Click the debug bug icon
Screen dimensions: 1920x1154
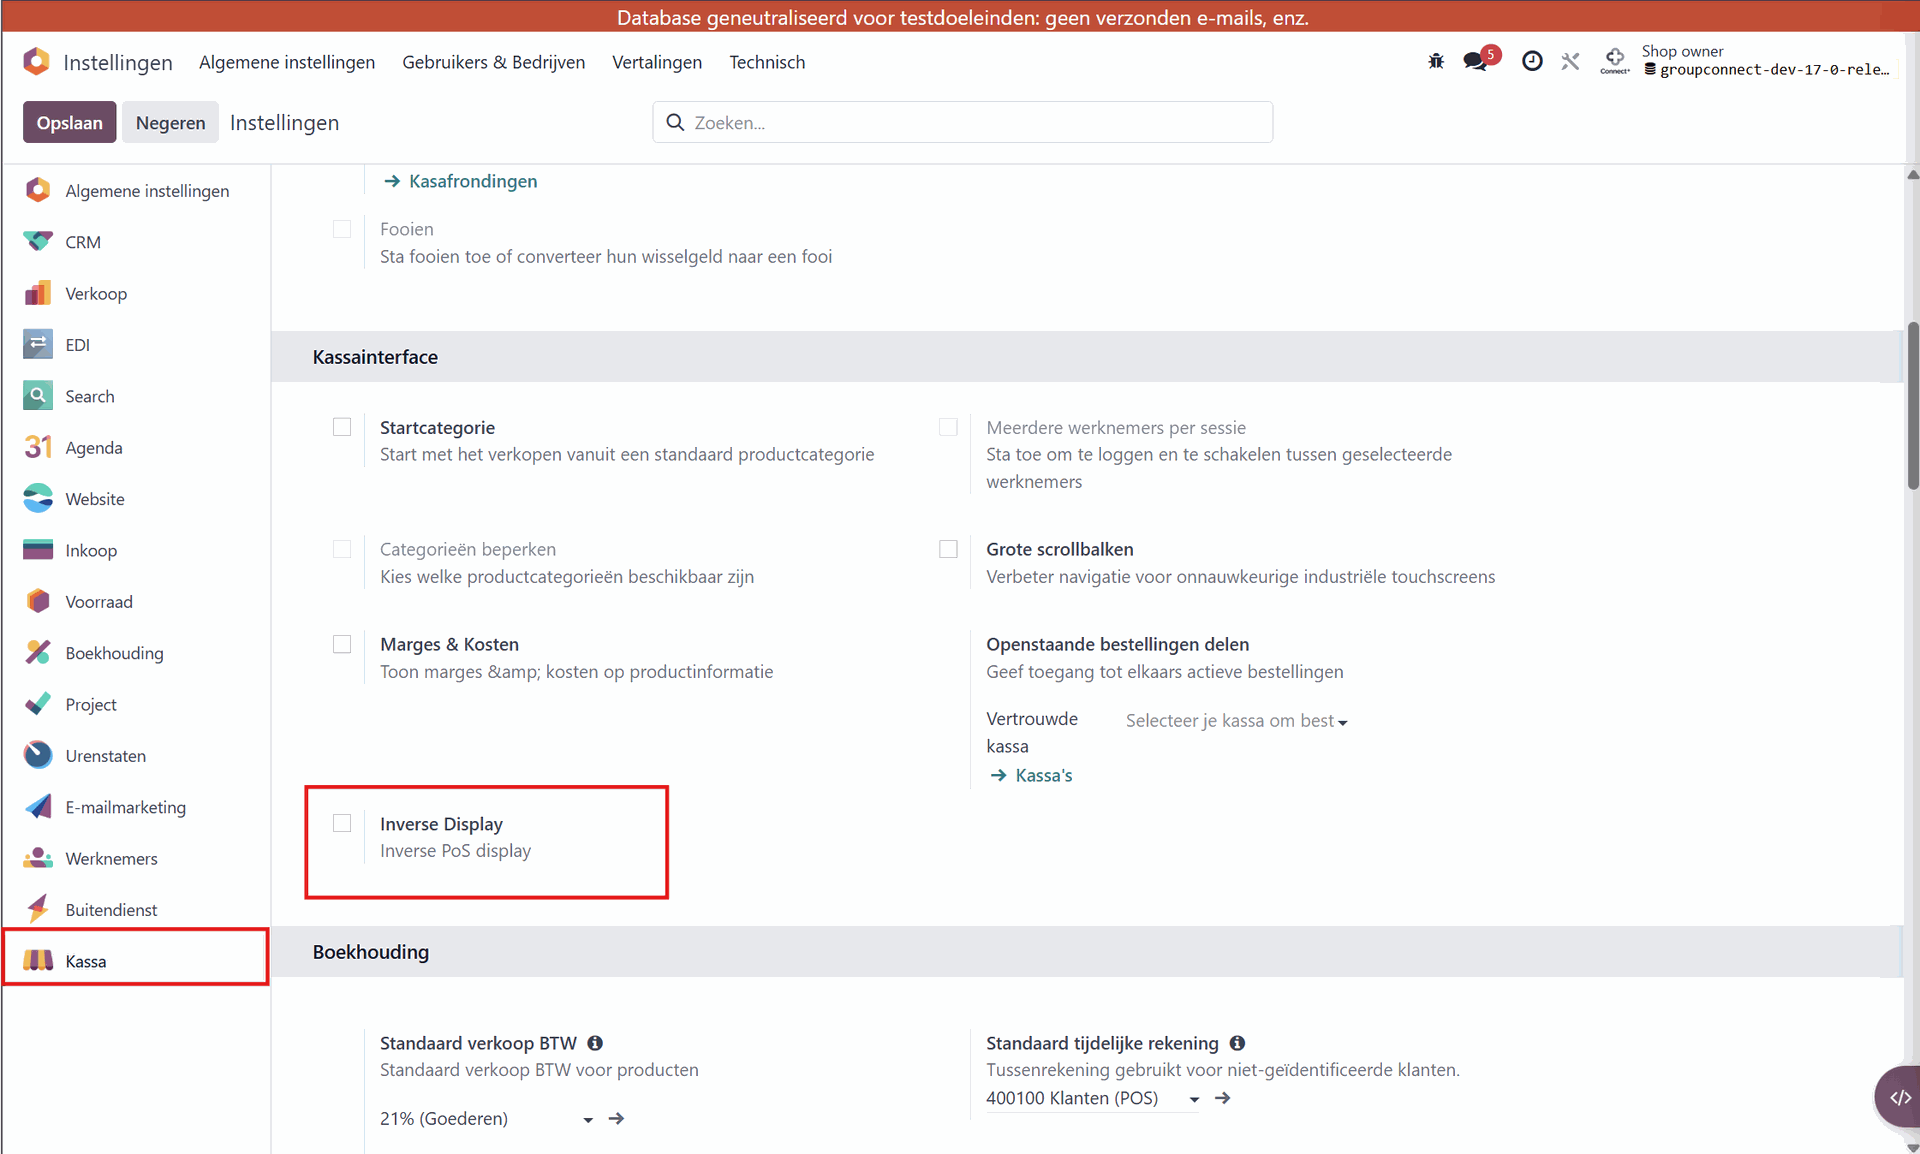pos(1436,61)
